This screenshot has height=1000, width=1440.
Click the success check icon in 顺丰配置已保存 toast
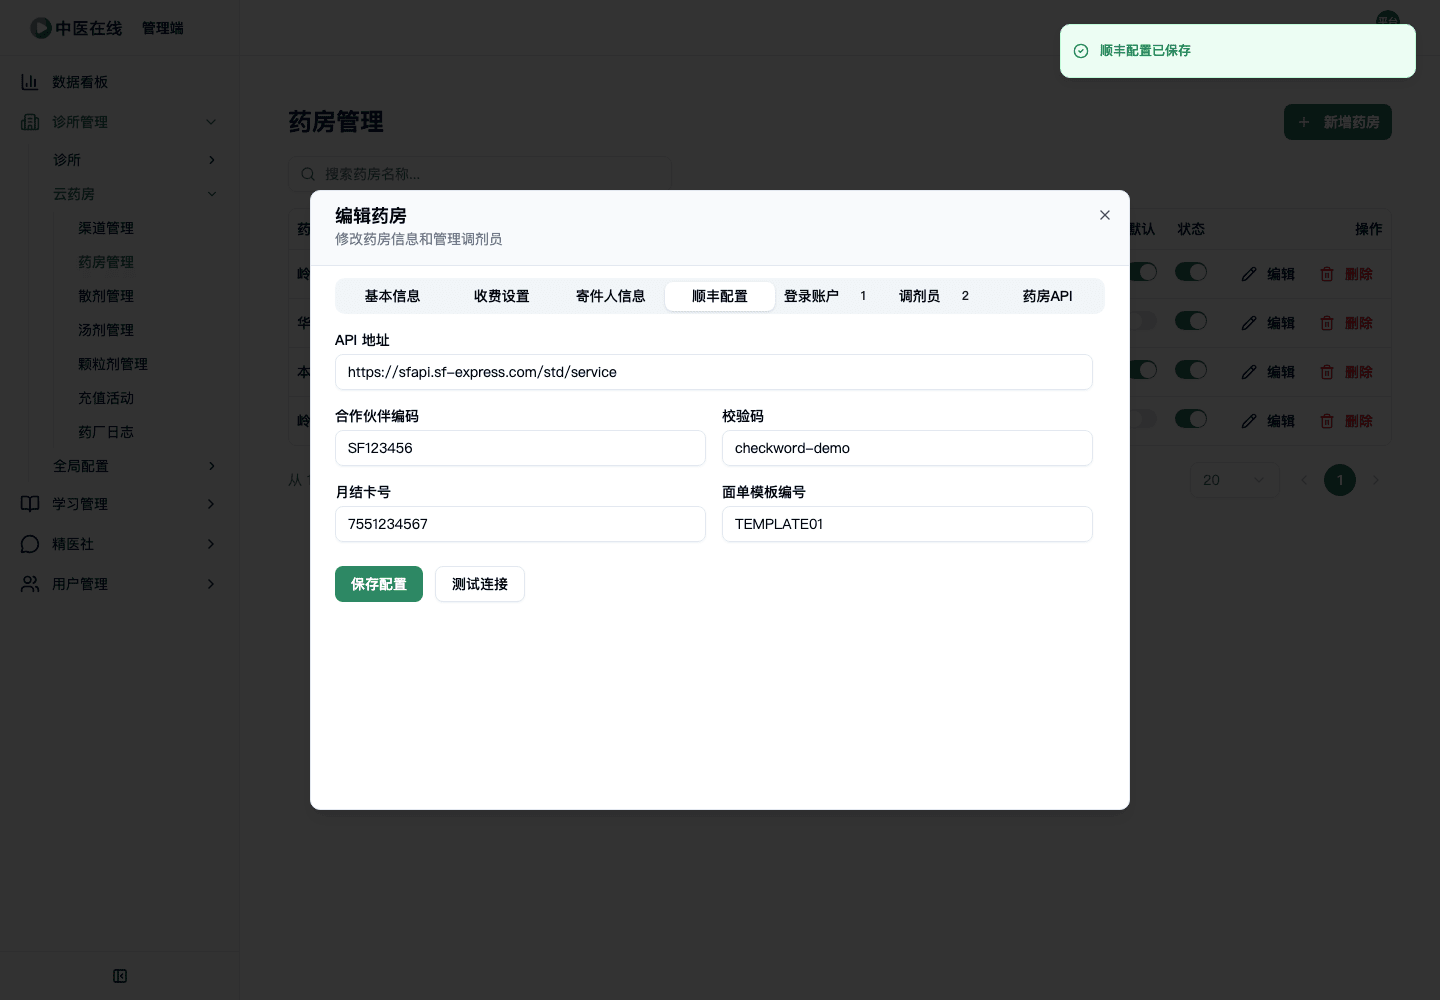point(1081,51)
